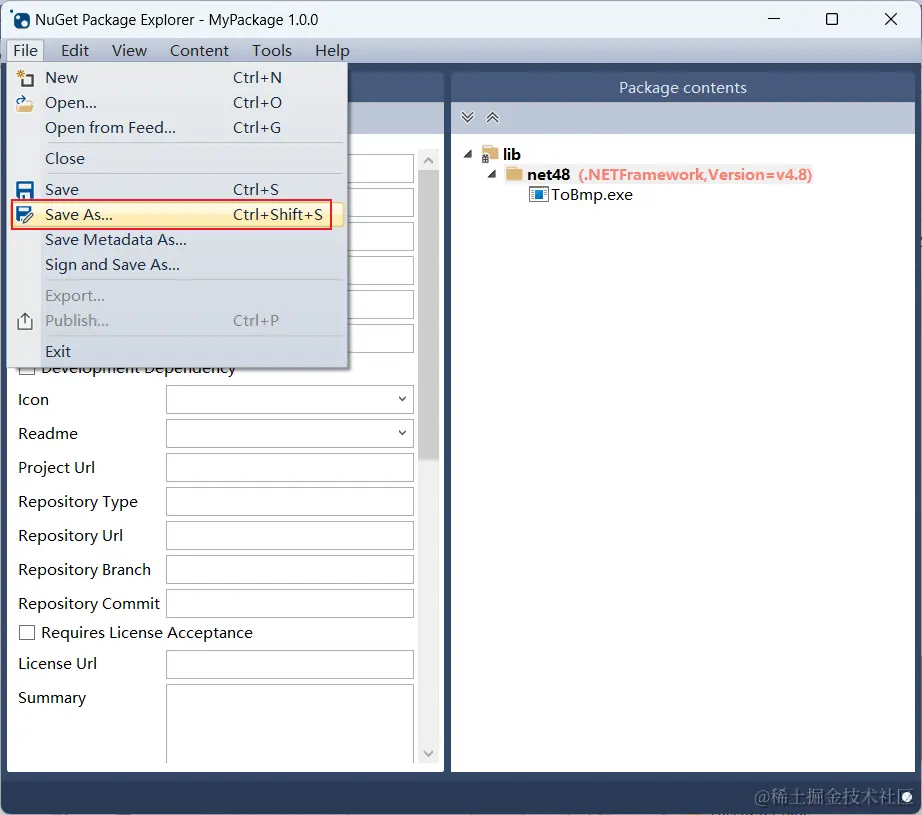Click the metadata panel scrollbar thumb
The height and width of the screenshot is (815, 922).
coord(429,315)
